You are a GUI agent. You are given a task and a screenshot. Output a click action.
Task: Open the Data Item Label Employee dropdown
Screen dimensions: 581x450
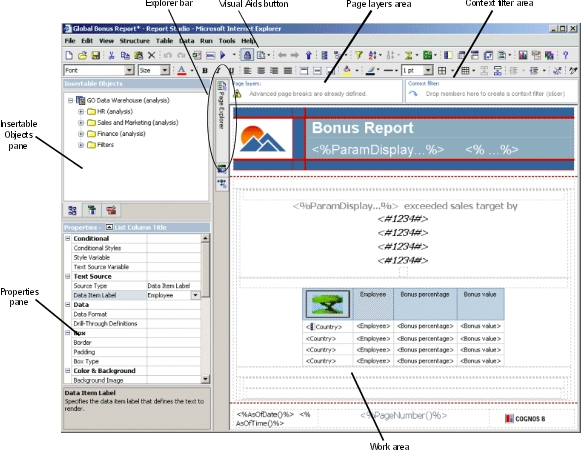pyautogui.click(x=195, y=295)
